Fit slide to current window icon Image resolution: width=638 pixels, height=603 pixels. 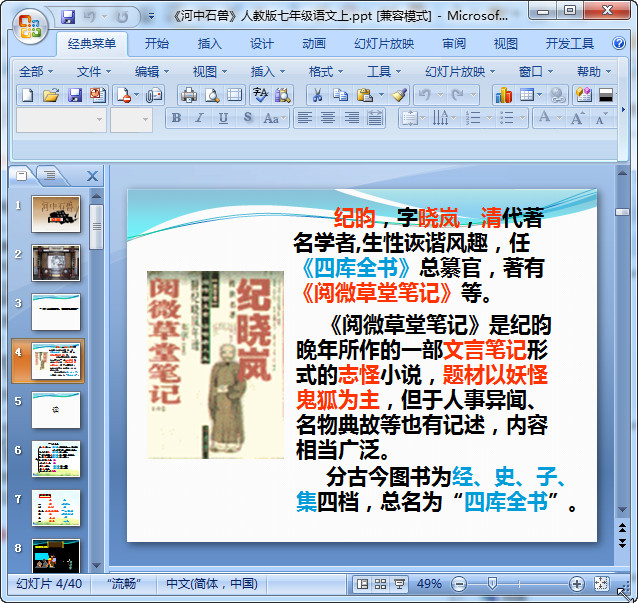point(601,584)
